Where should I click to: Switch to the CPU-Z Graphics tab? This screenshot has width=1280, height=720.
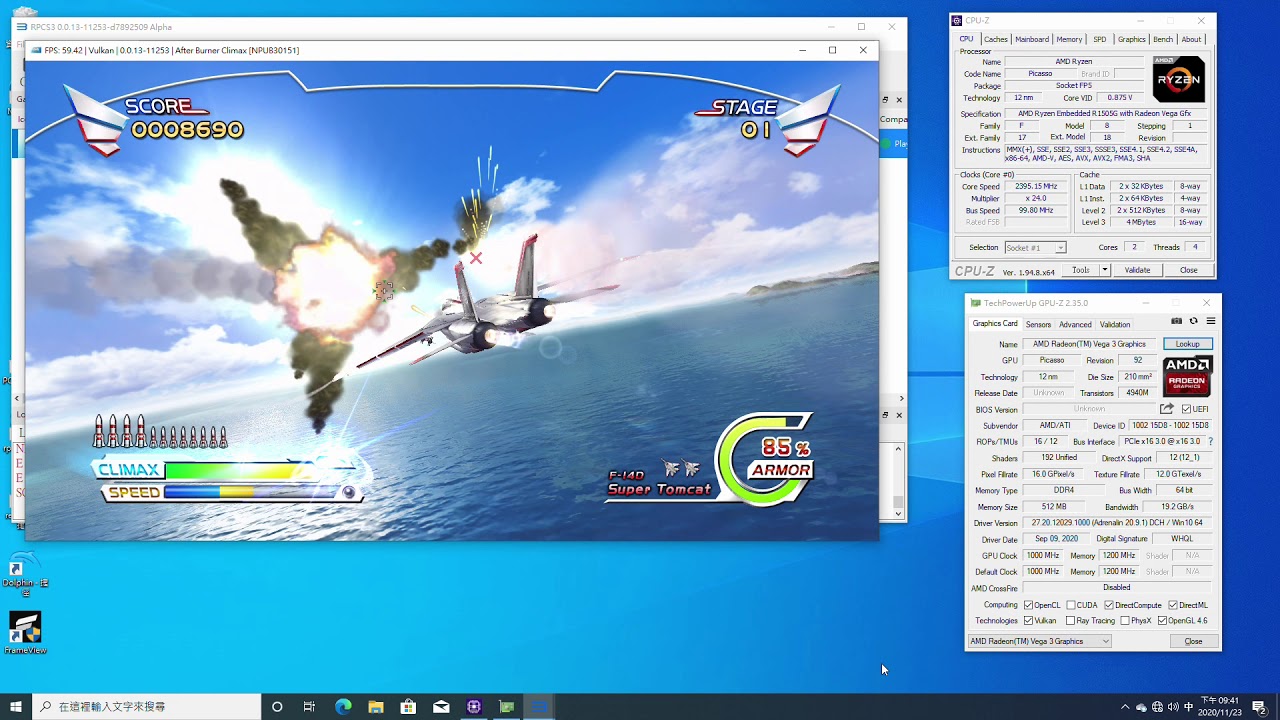(1131, 39)
